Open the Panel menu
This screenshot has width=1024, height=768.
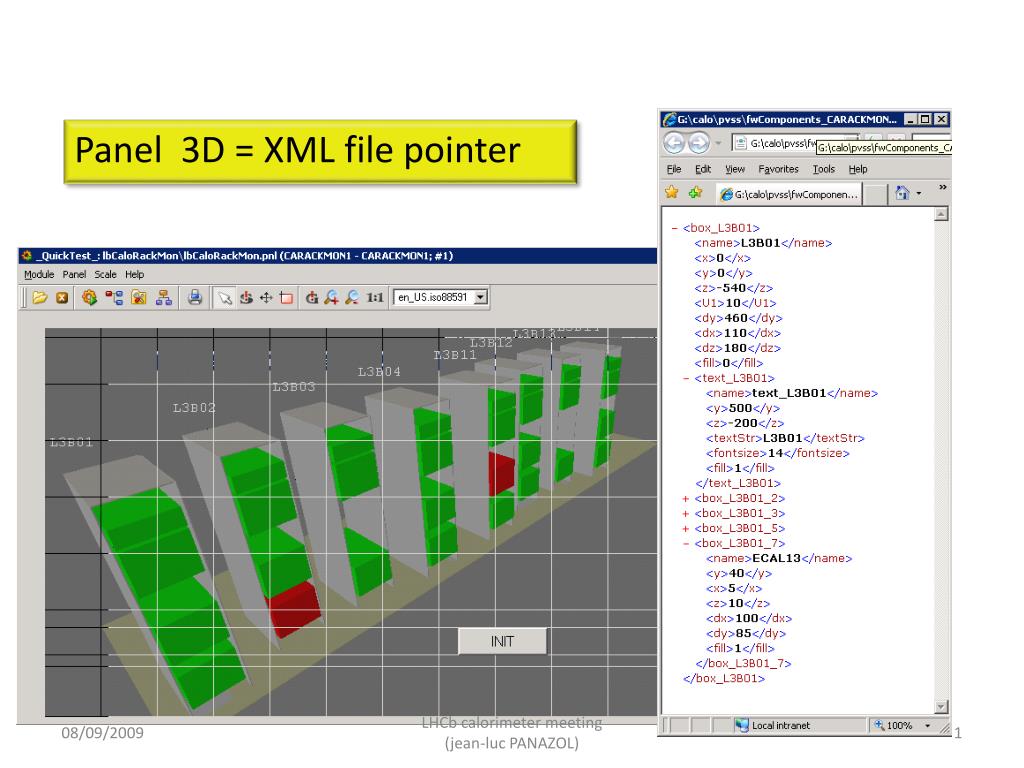pos(74,274)
